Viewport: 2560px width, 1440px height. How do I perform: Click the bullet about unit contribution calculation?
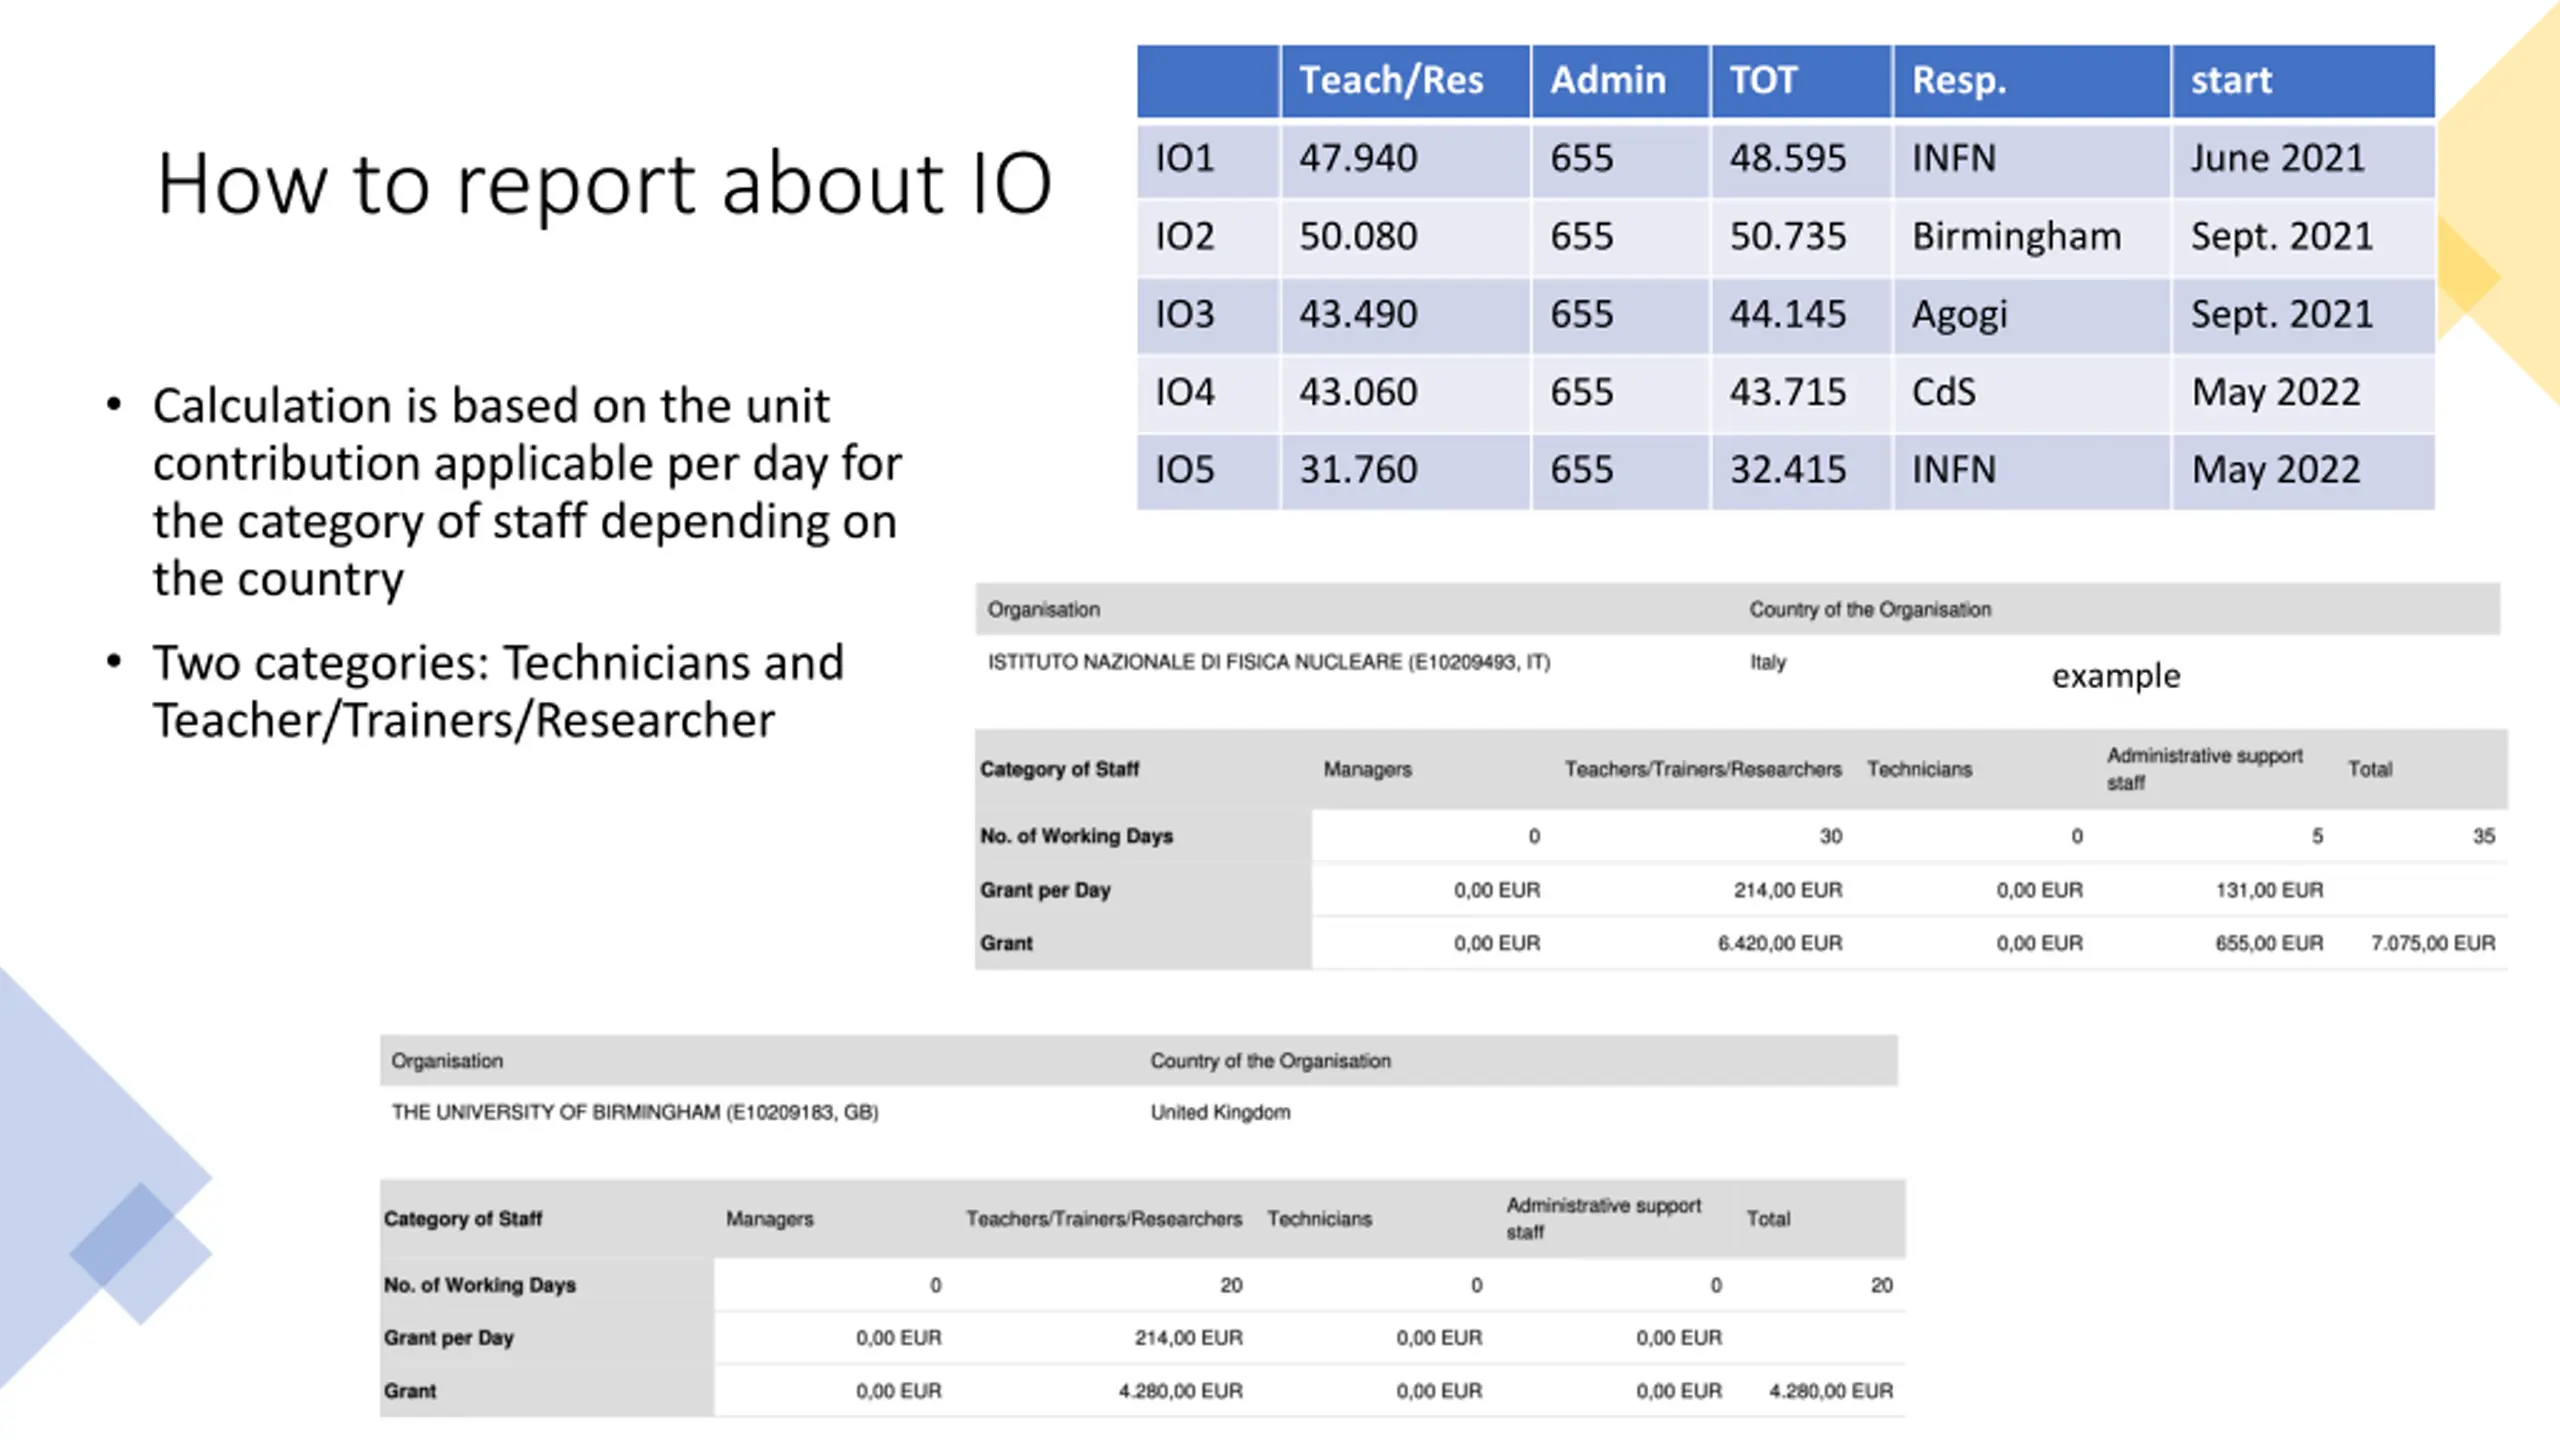pos(526,492)
